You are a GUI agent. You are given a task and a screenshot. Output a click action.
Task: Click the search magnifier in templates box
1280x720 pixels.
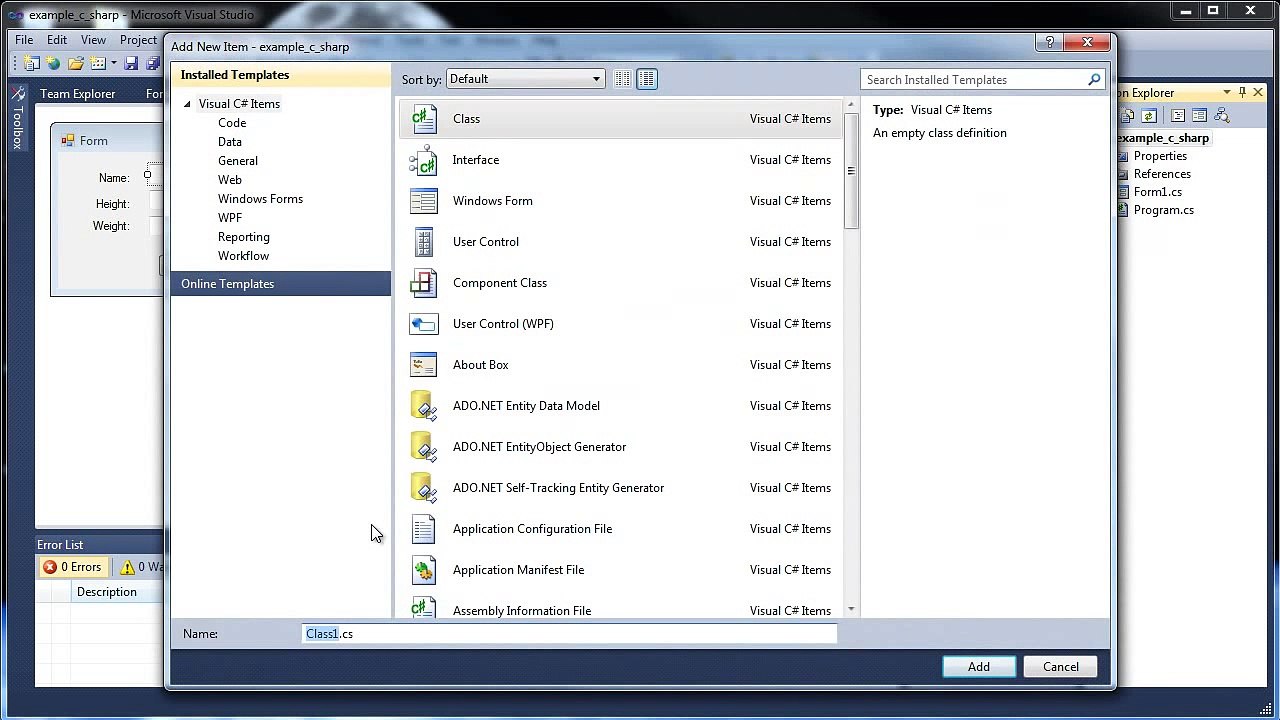coord(1094,80)
